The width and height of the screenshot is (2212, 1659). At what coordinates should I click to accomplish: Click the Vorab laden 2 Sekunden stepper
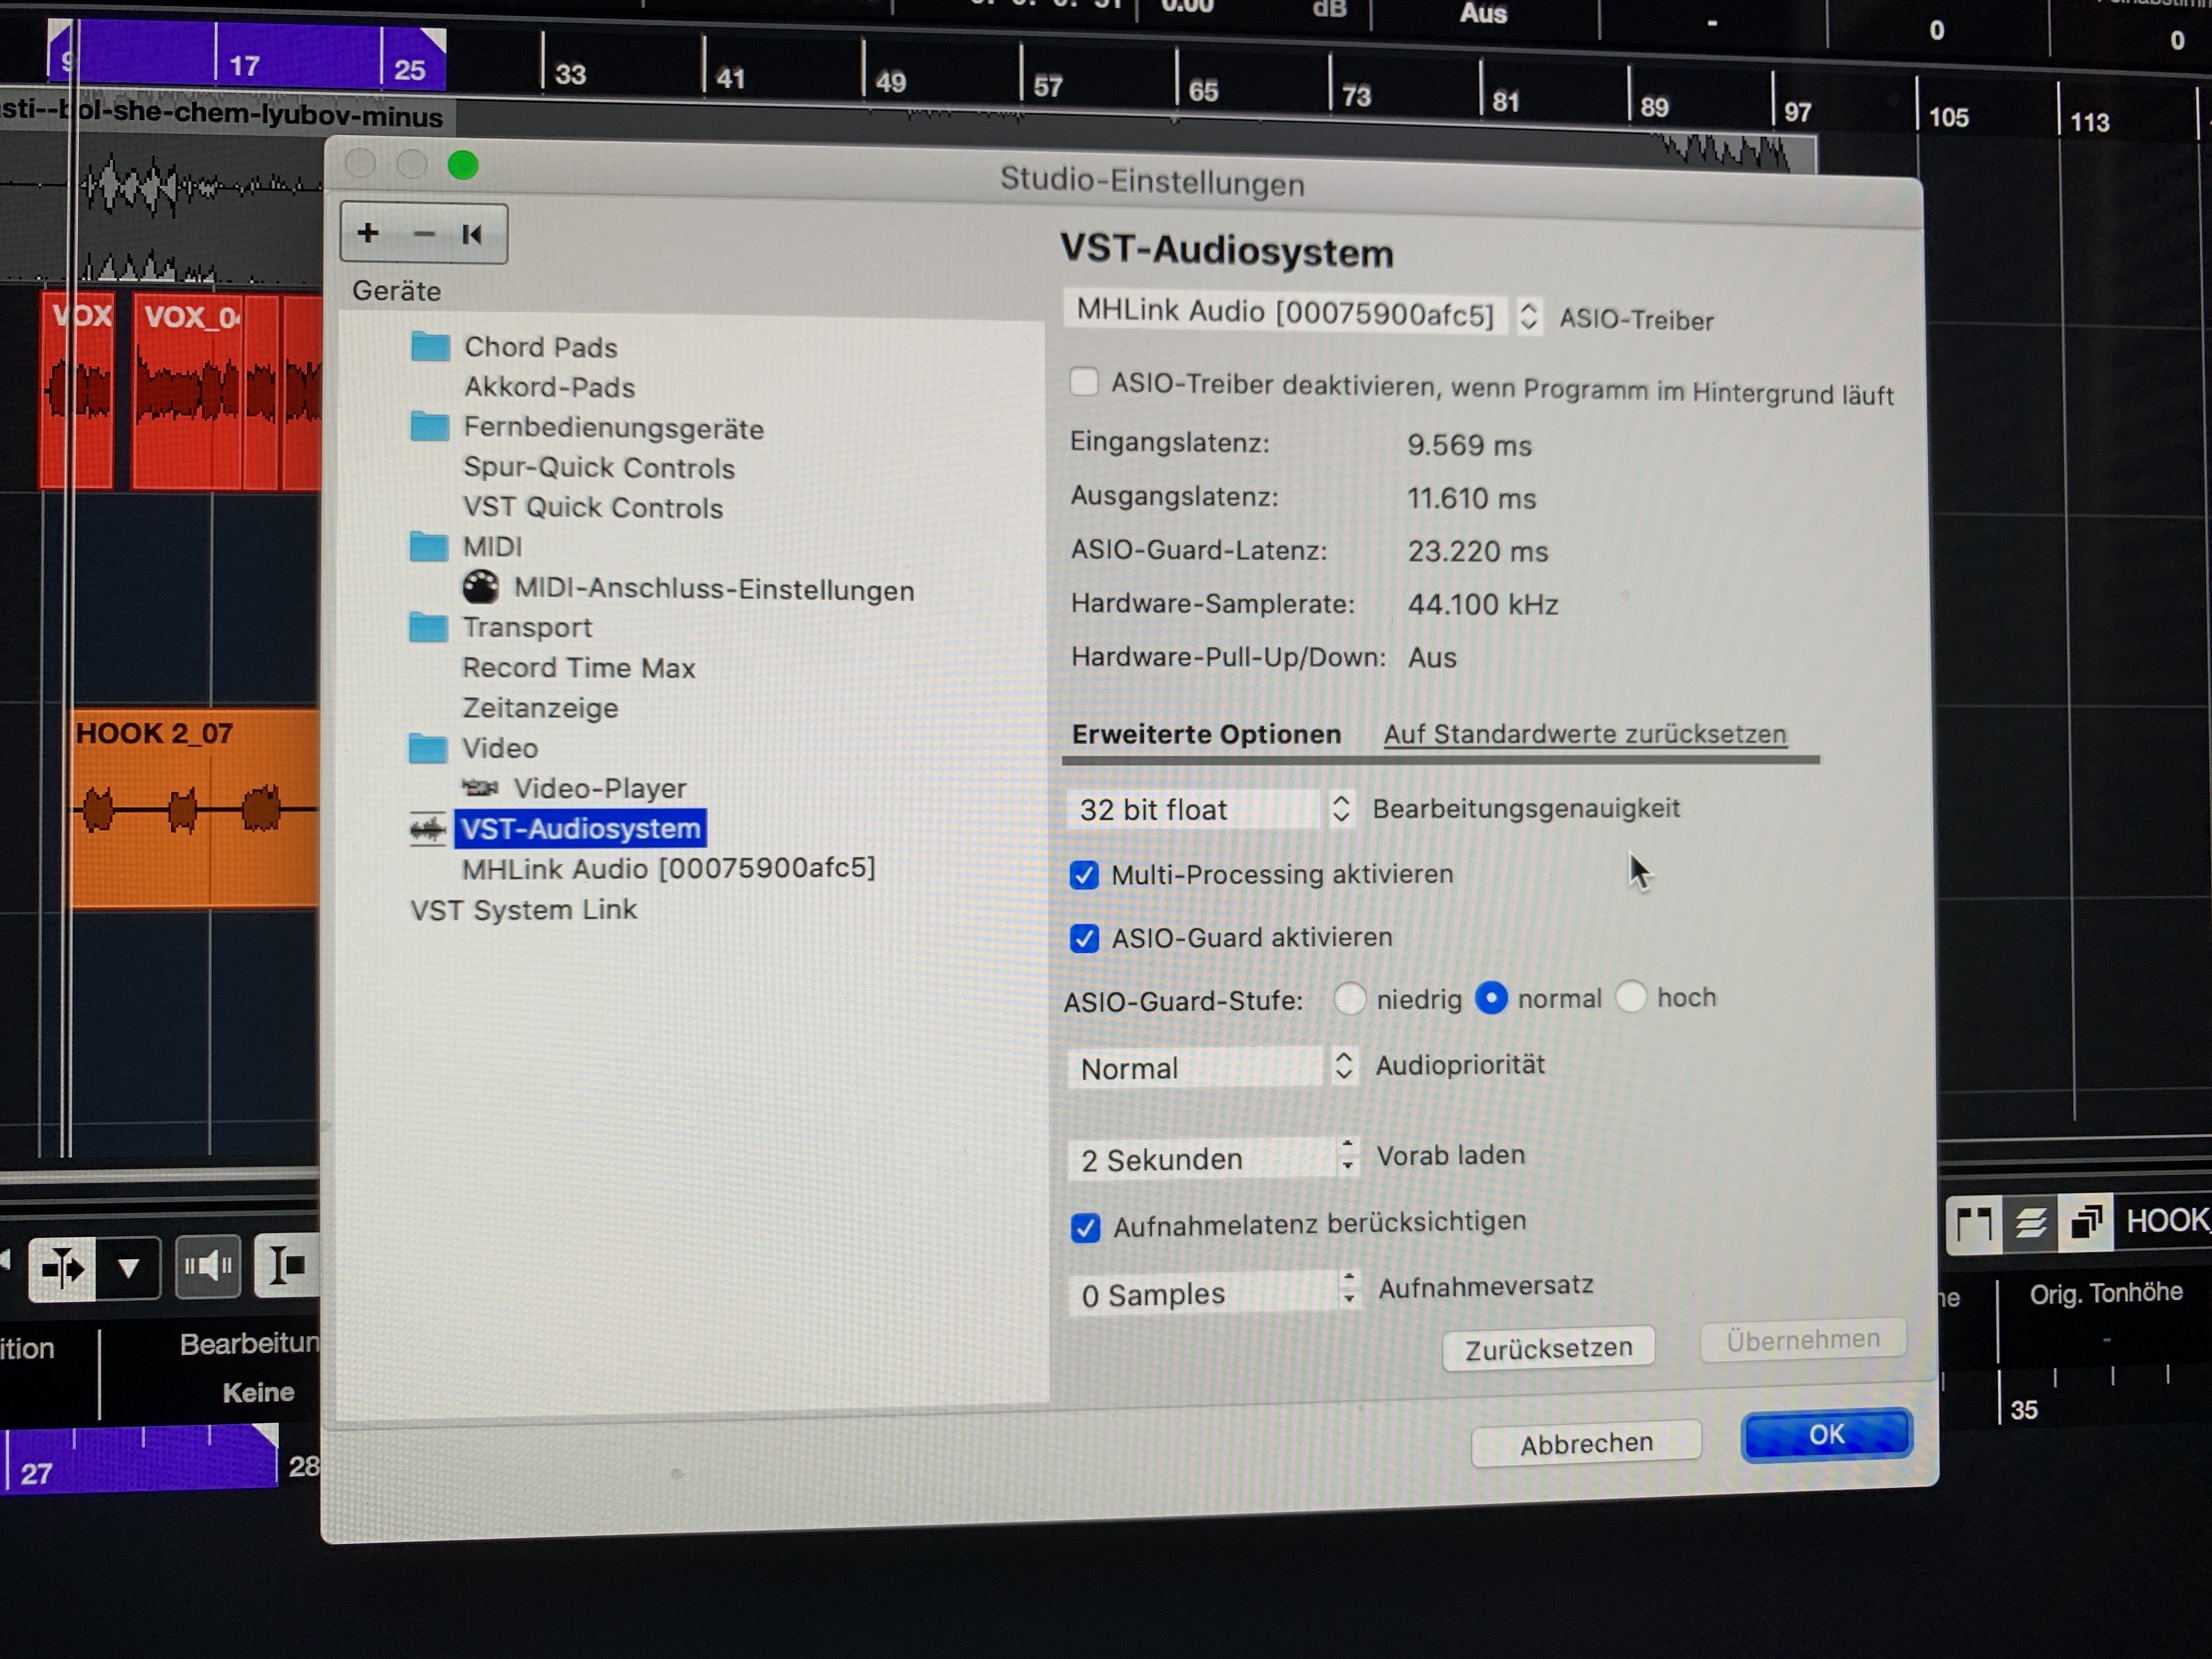coord(1348,1156)
